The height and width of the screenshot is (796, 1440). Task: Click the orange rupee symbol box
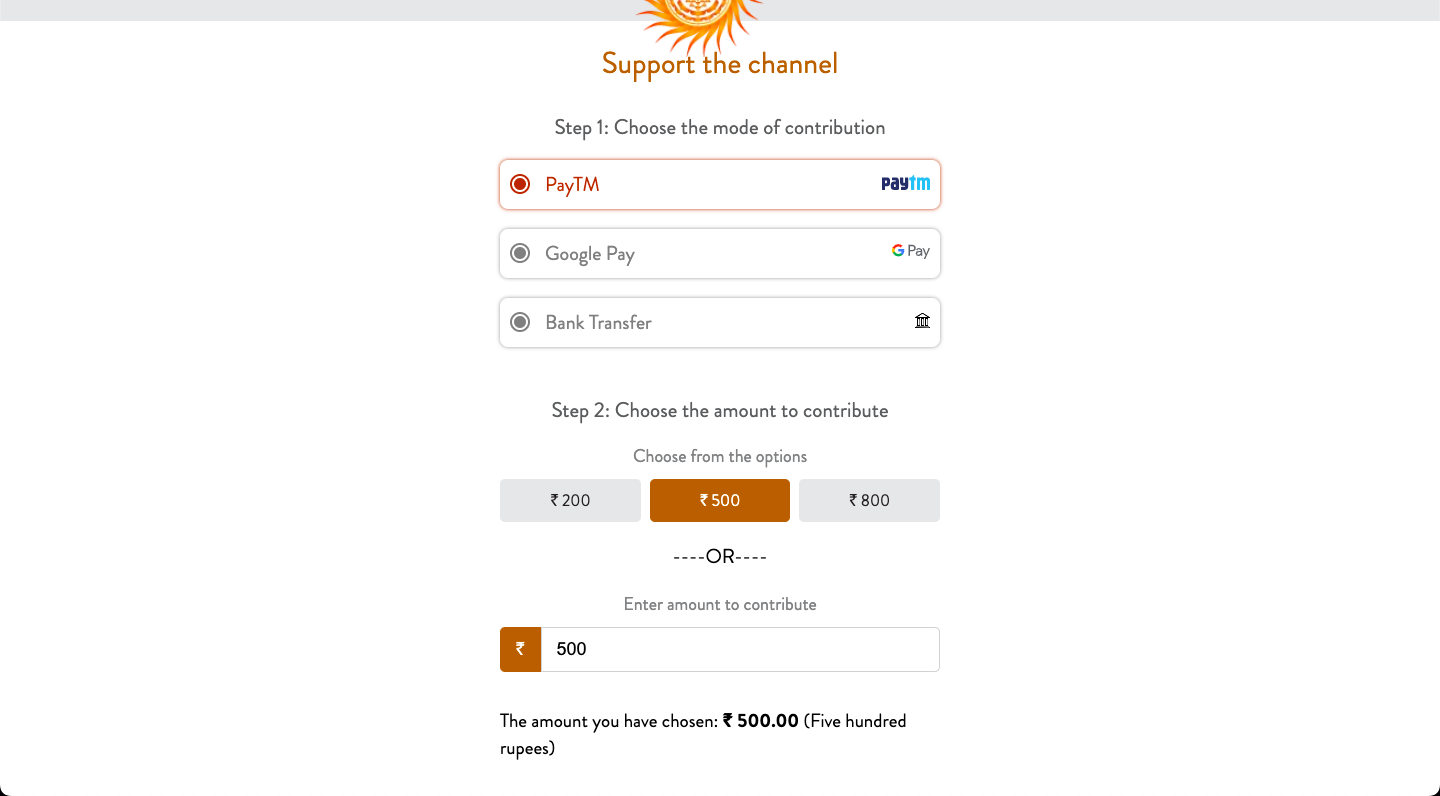[x=520, y=649]
